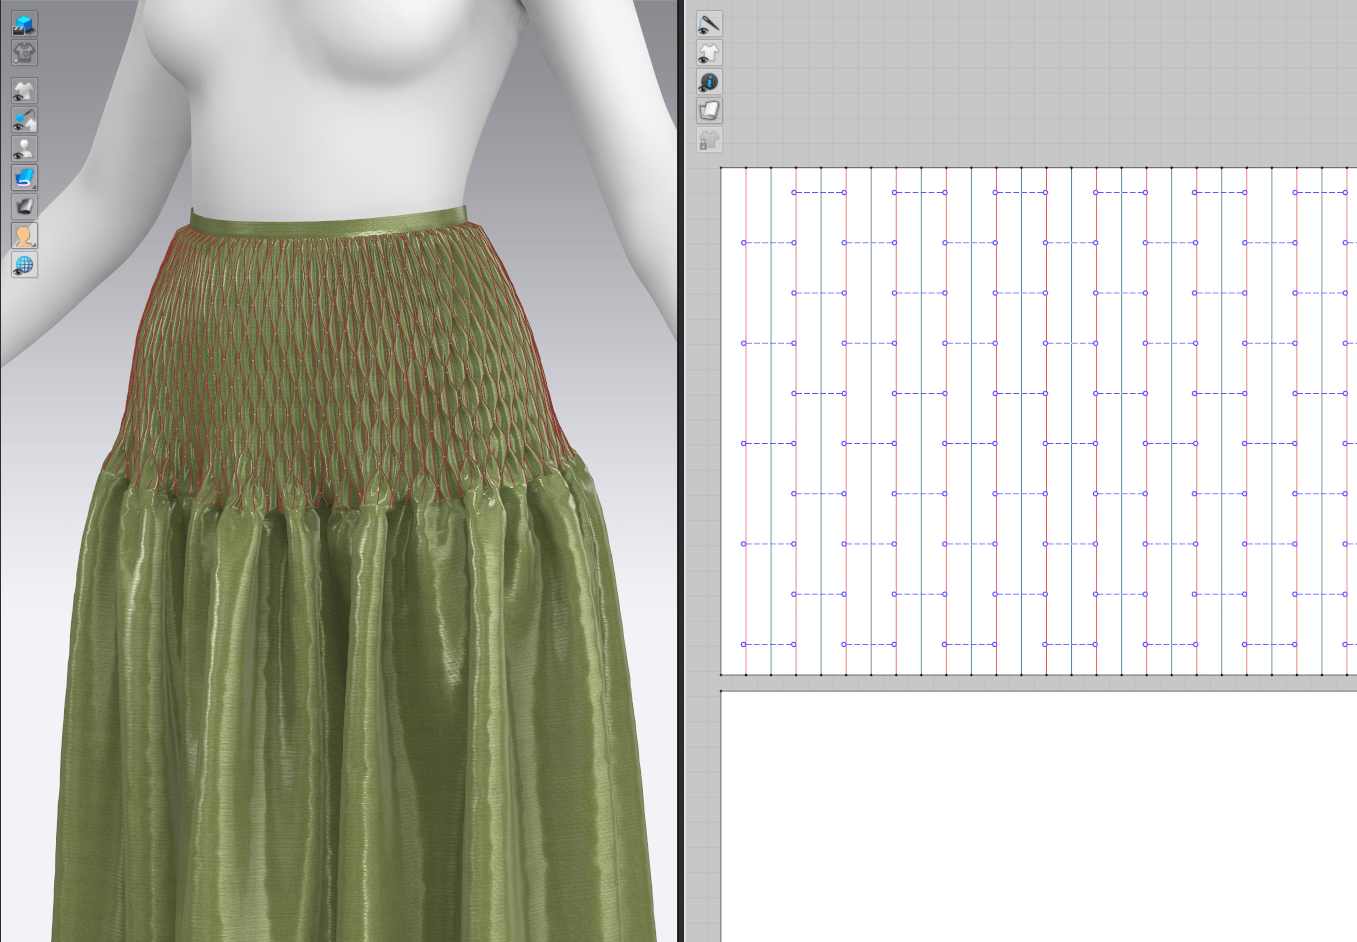Toggle garment visibility in the 3D window
The height and width of the screenshot is (942, 1357).
pos(24,91)
